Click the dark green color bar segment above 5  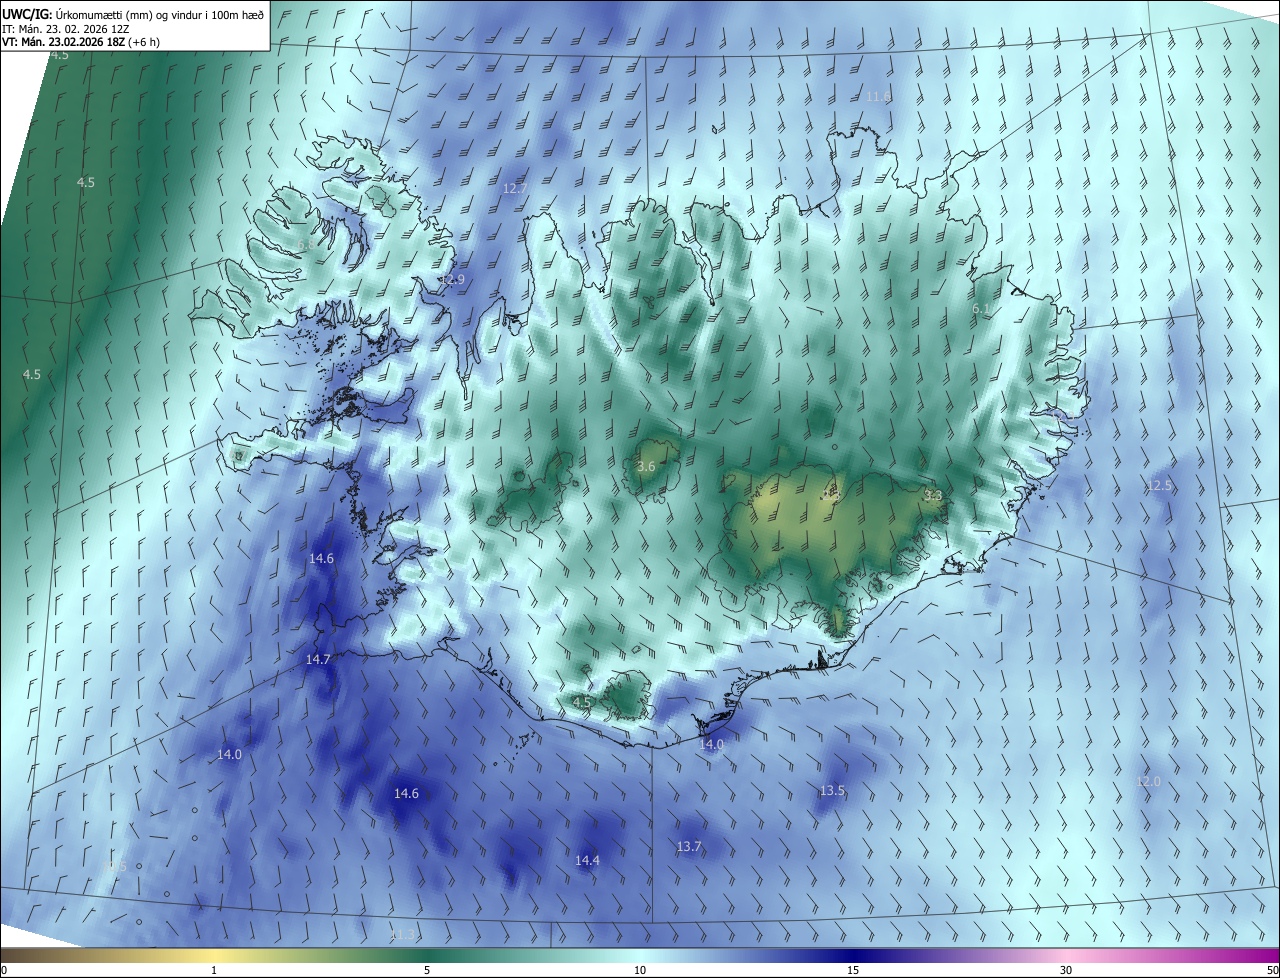coord(427,955)
